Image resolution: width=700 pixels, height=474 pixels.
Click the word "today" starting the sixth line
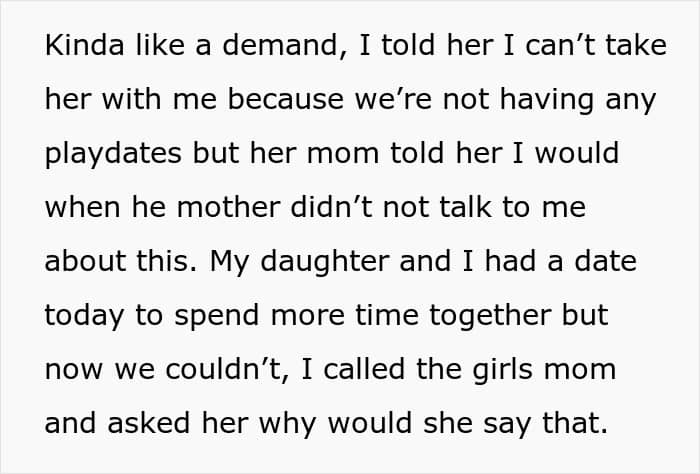click(82, 314)
